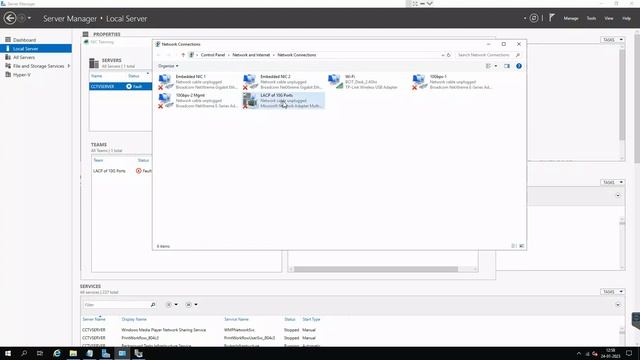The height and width of the screenshot is (360, 640).
Task: Show hidden system tray icons
Action: pyautogui.click(x=579, y=354)
